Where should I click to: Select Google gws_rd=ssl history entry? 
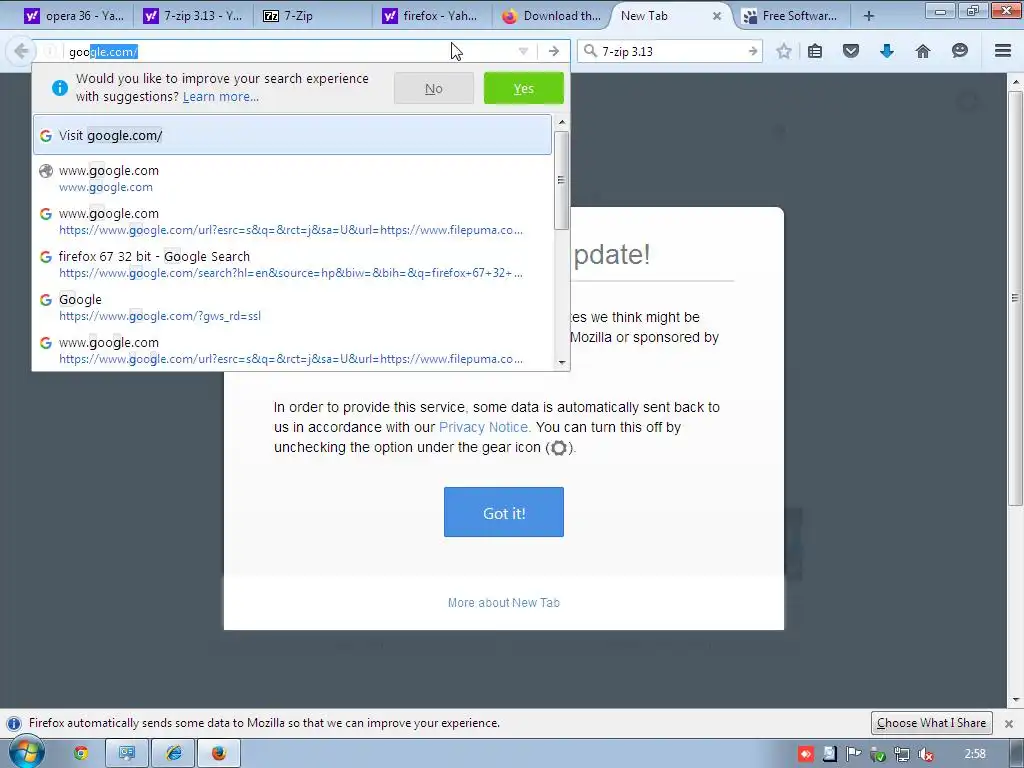tap(292, 308)
